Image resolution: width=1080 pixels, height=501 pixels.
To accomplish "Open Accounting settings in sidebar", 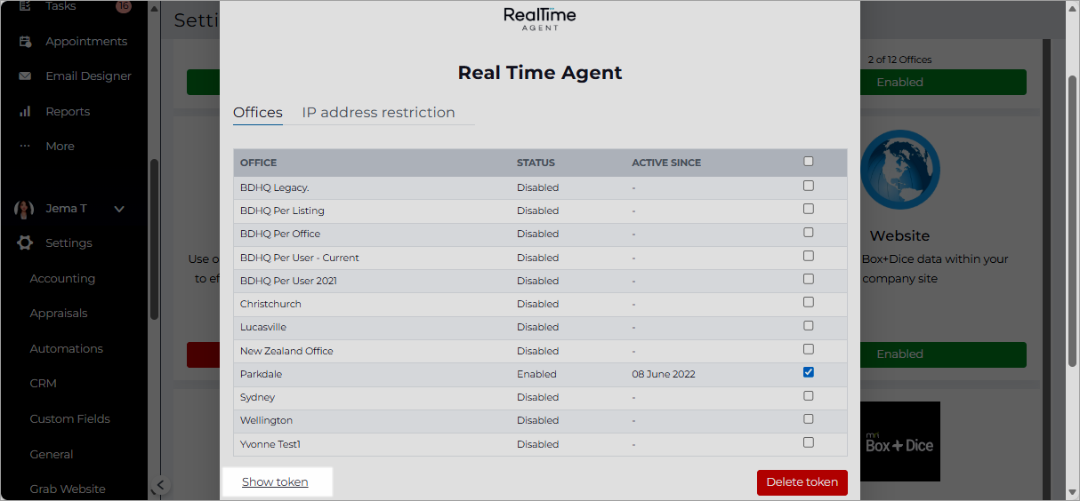I will (62, 278).
